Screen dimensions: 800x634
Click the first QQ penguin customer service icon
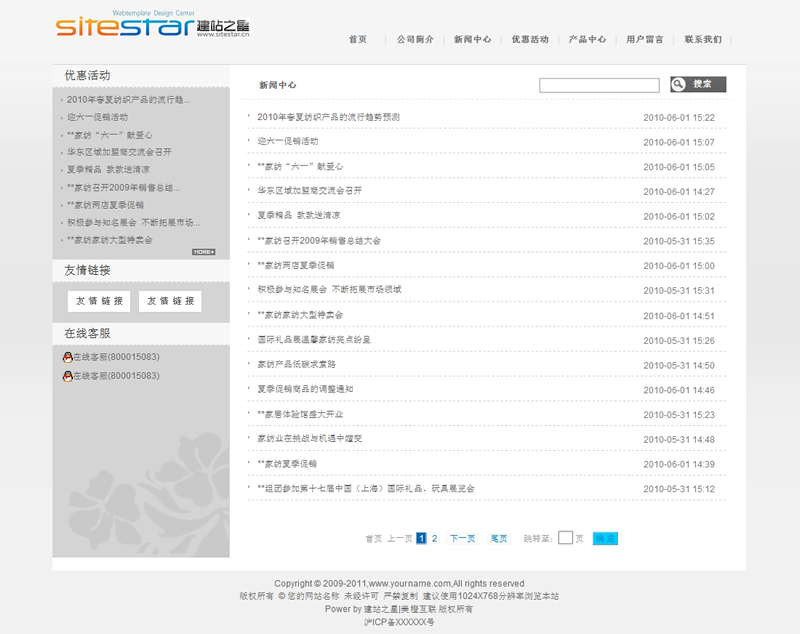tap(67, 357)
